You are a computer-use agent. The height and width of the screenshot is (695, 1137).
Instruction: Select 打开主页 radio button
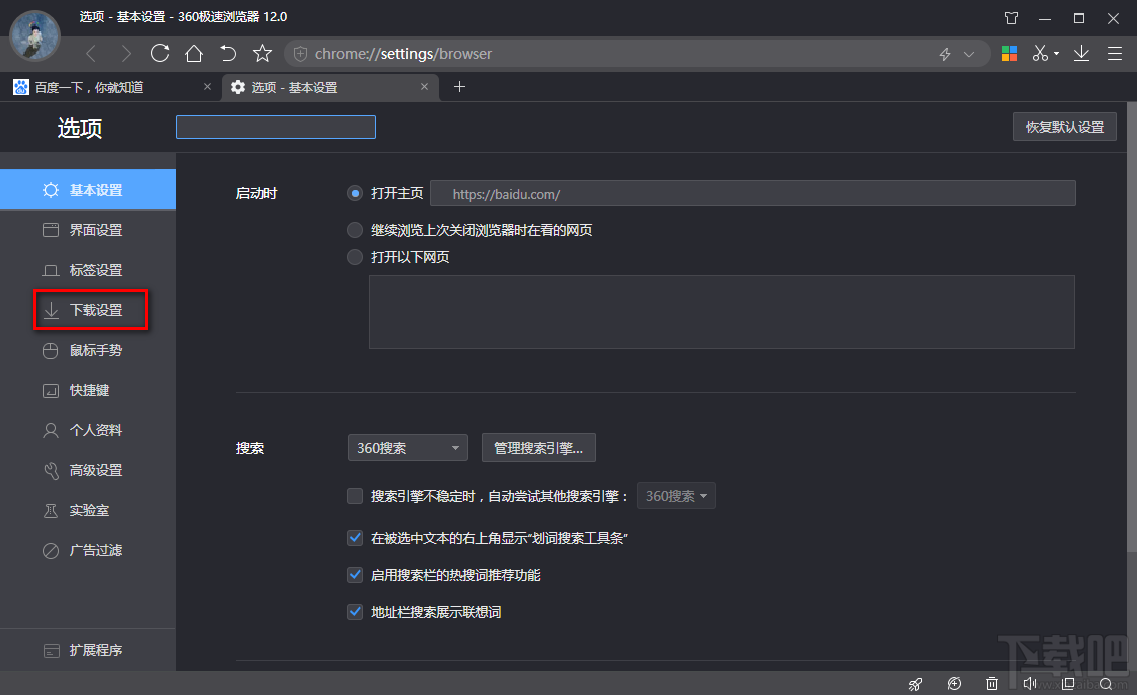tap(355, 194)
